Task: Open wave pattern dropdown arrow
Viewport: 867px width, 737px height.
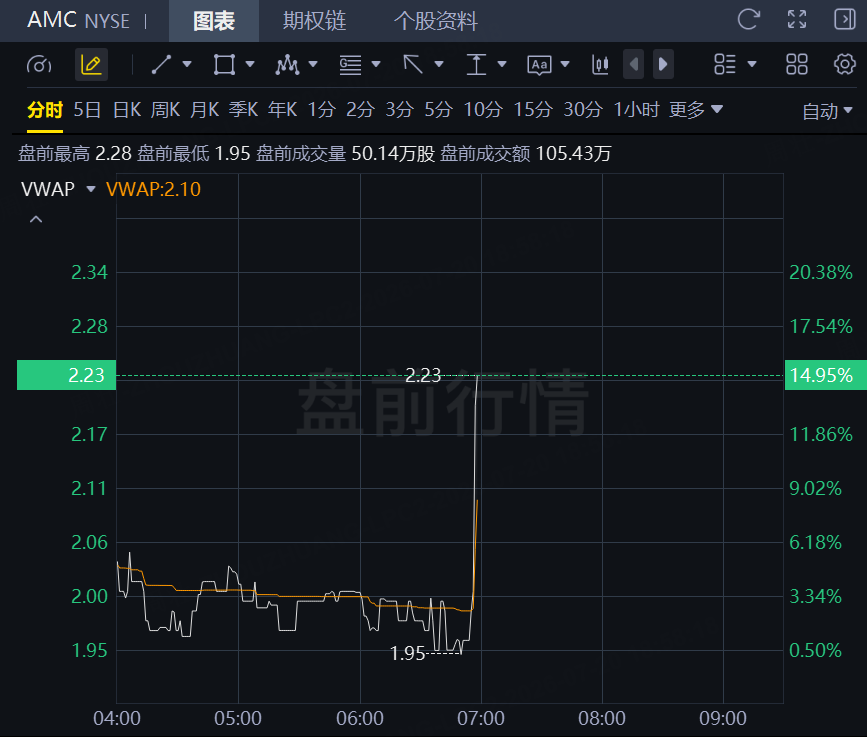Action: coord(313,64)
